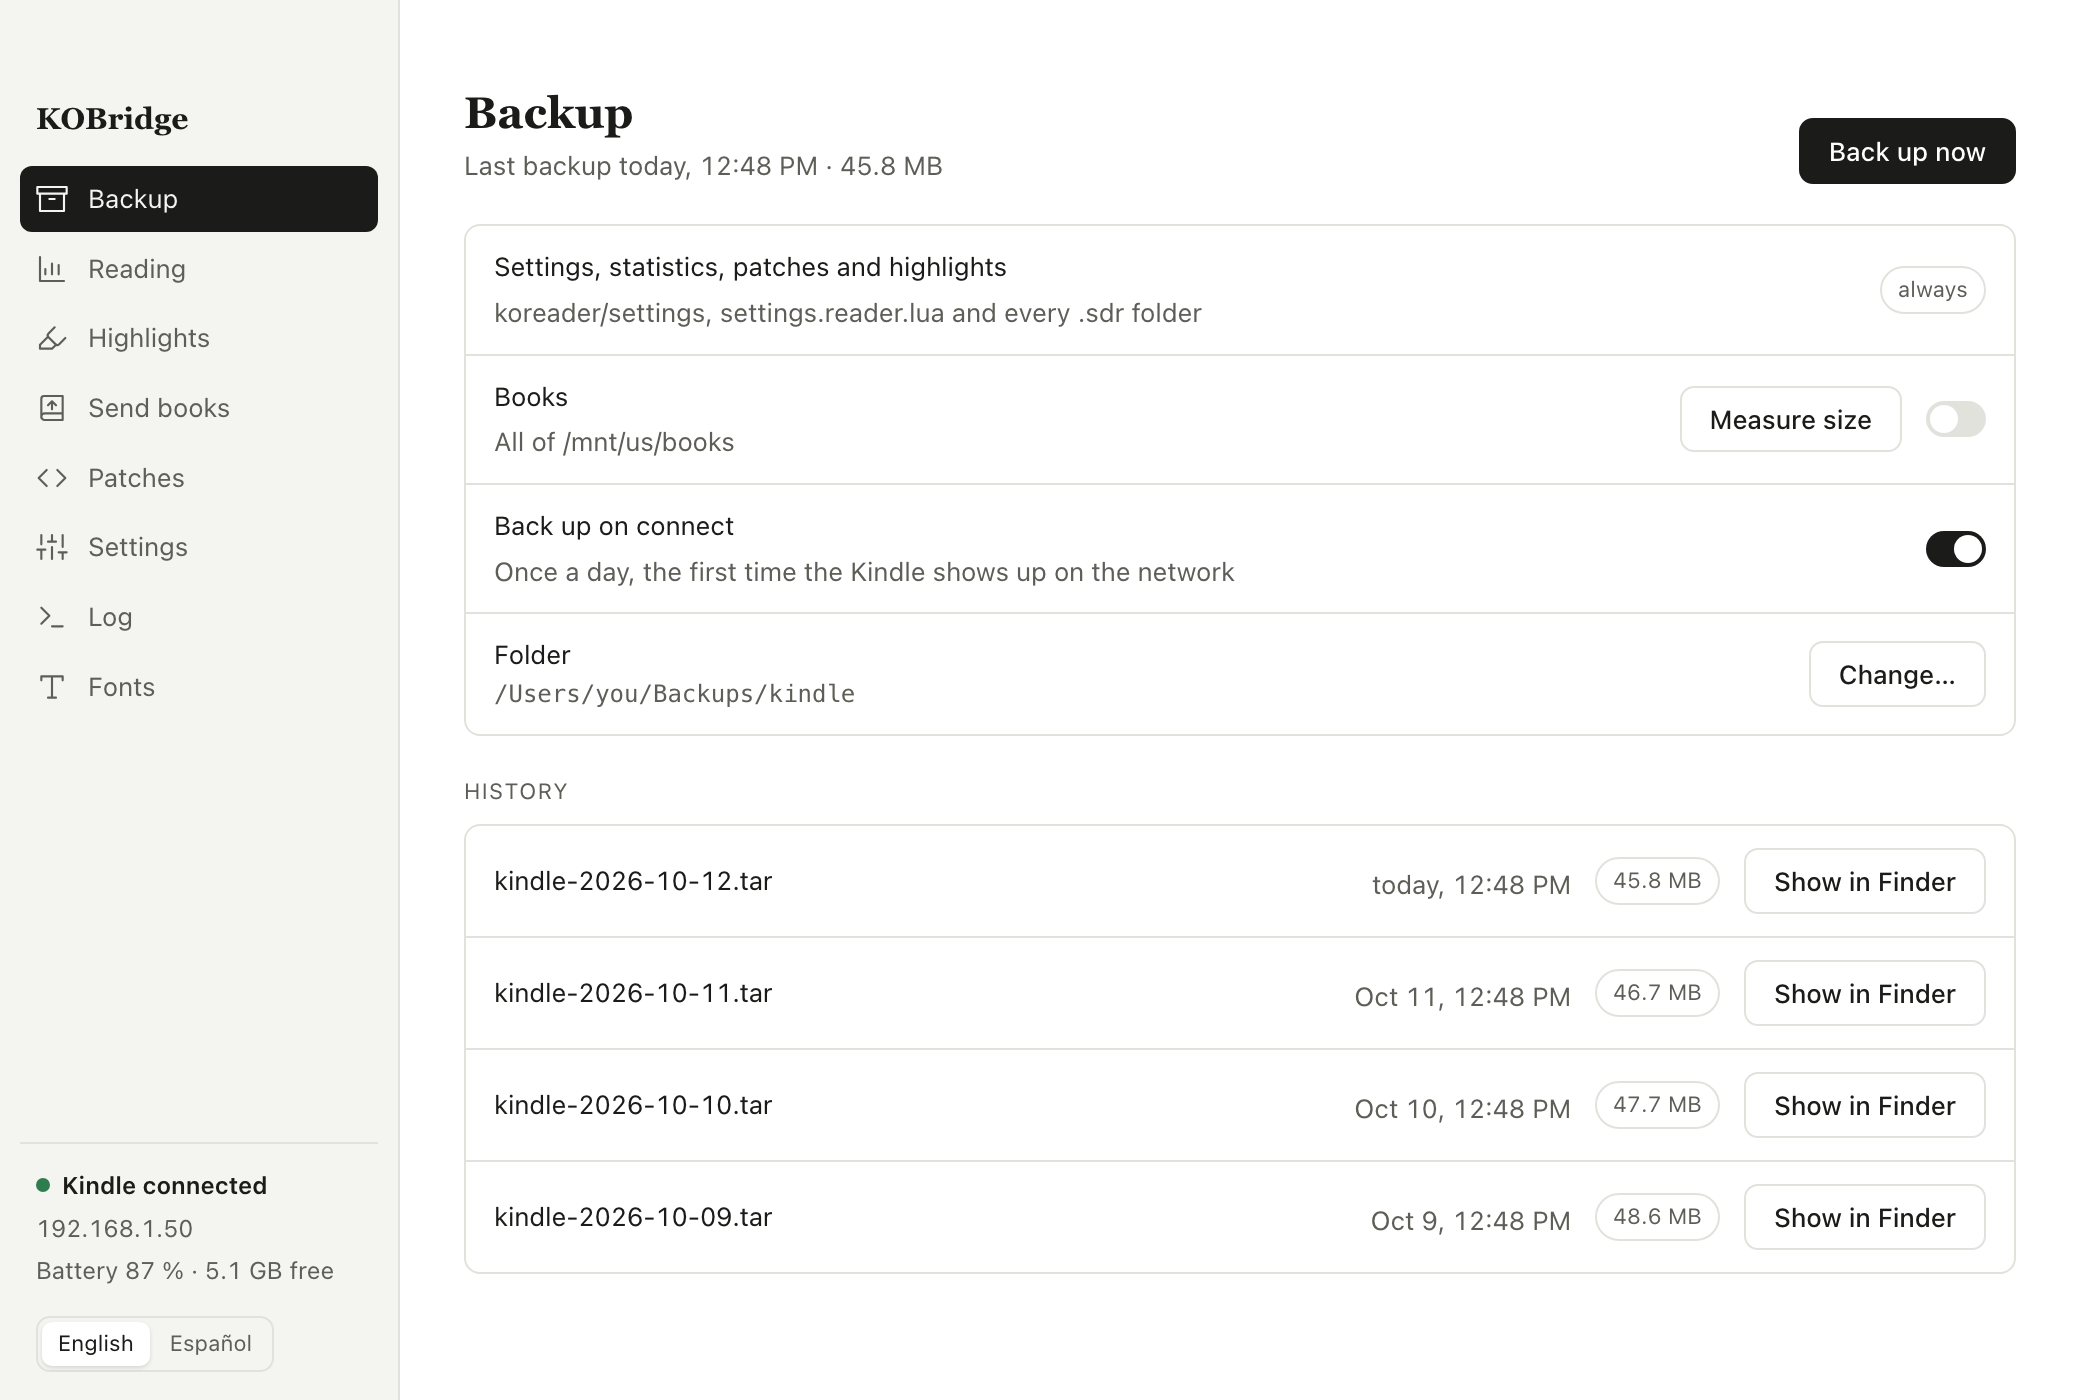
Task: Navigate to Send books
Action: click(x=199, y=408)
